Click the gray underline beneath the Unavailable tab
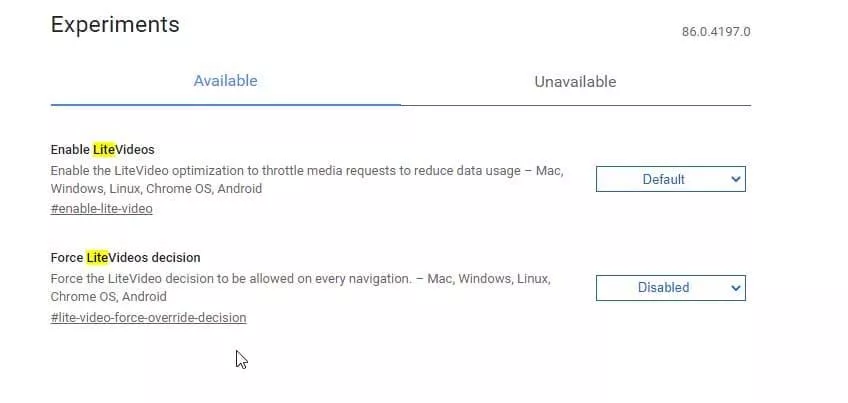Viewport: 848px width, 403px height. point(575,105)
